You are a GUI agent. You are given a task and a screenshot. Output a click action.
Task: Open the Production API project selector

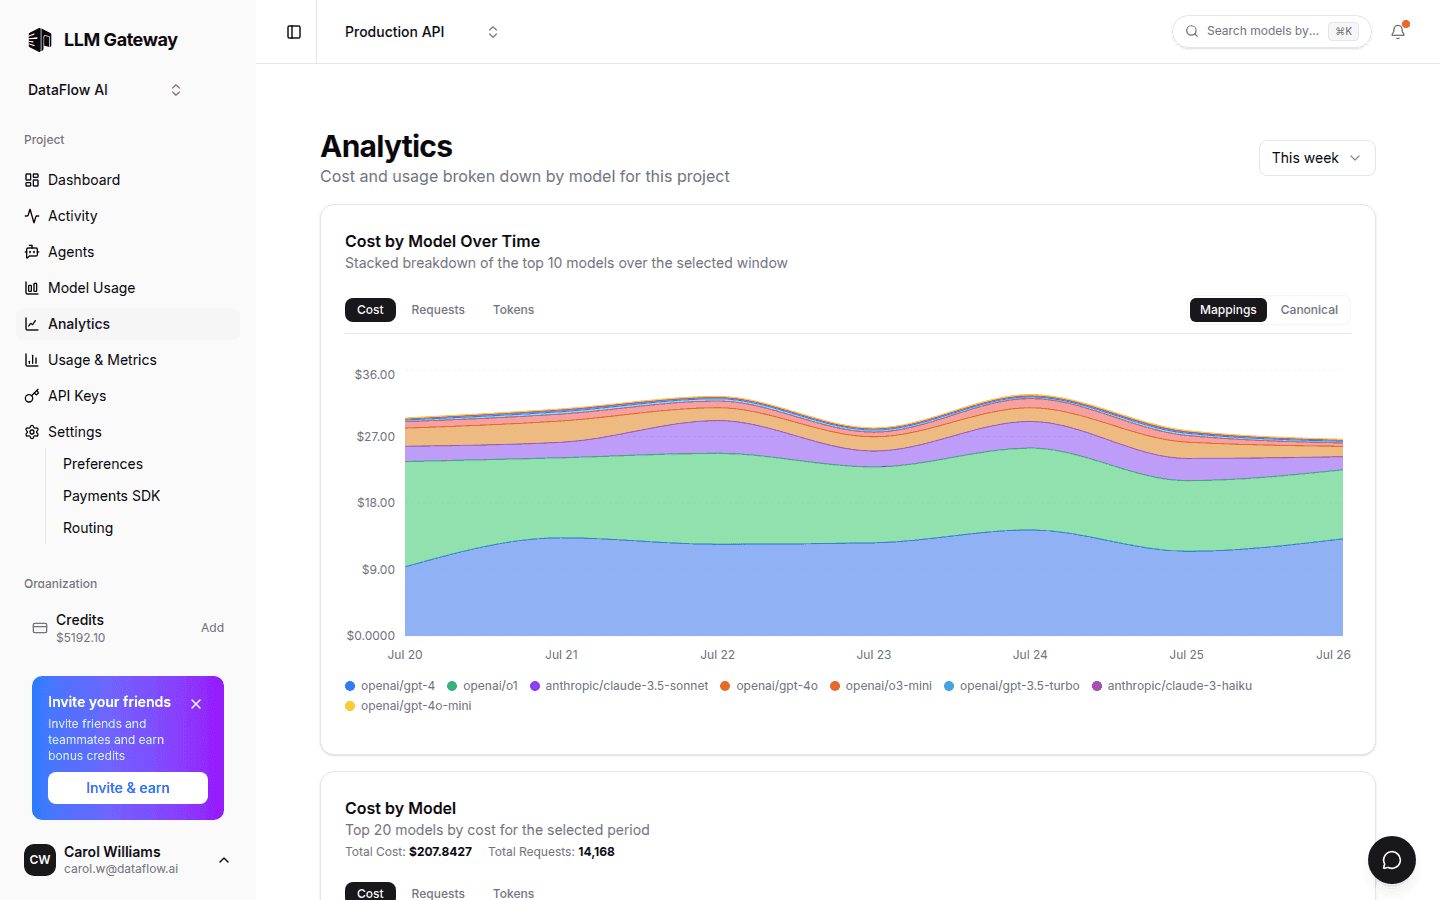(x=421, y=32)
